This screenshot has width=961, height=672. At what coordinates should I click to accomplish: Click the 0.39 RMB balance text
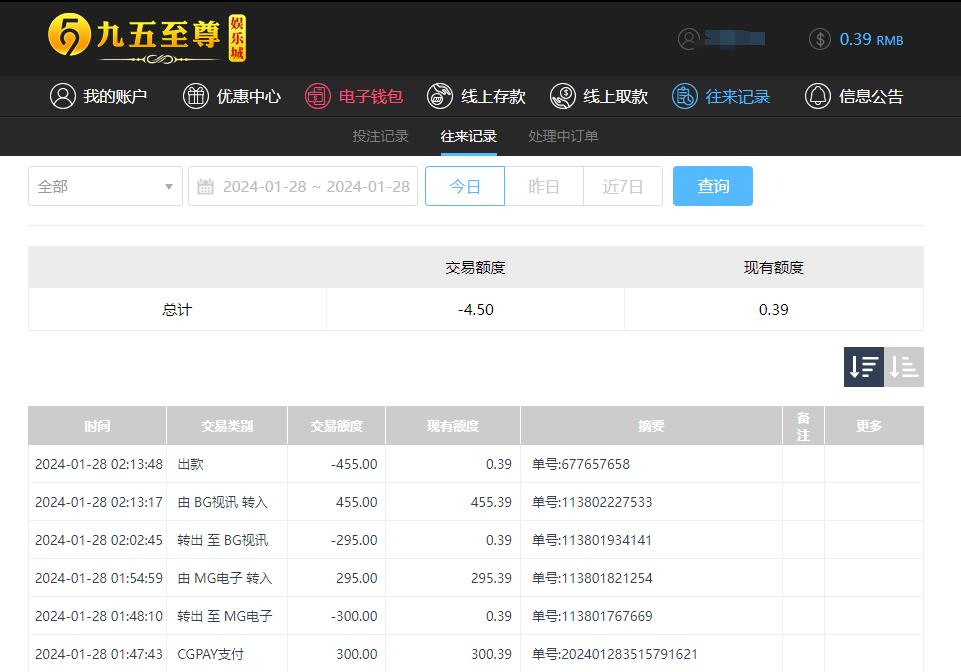[871, 39]
